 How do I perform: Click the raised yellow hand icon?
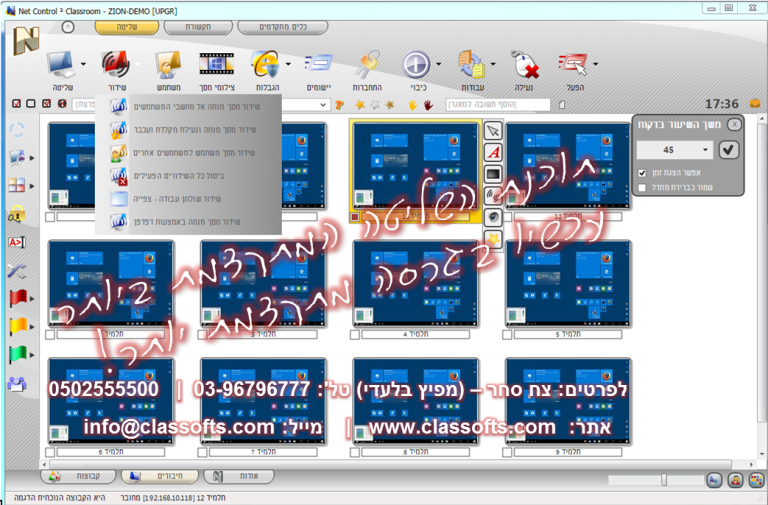pyautogui.click(x=413, y=105)
